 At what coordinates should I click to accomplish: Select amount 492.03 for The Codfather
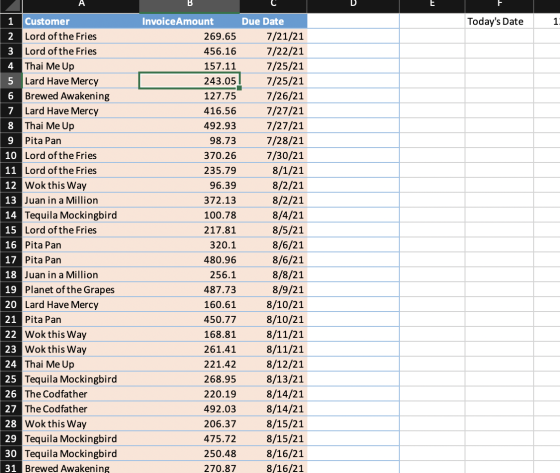pos(189,409)
